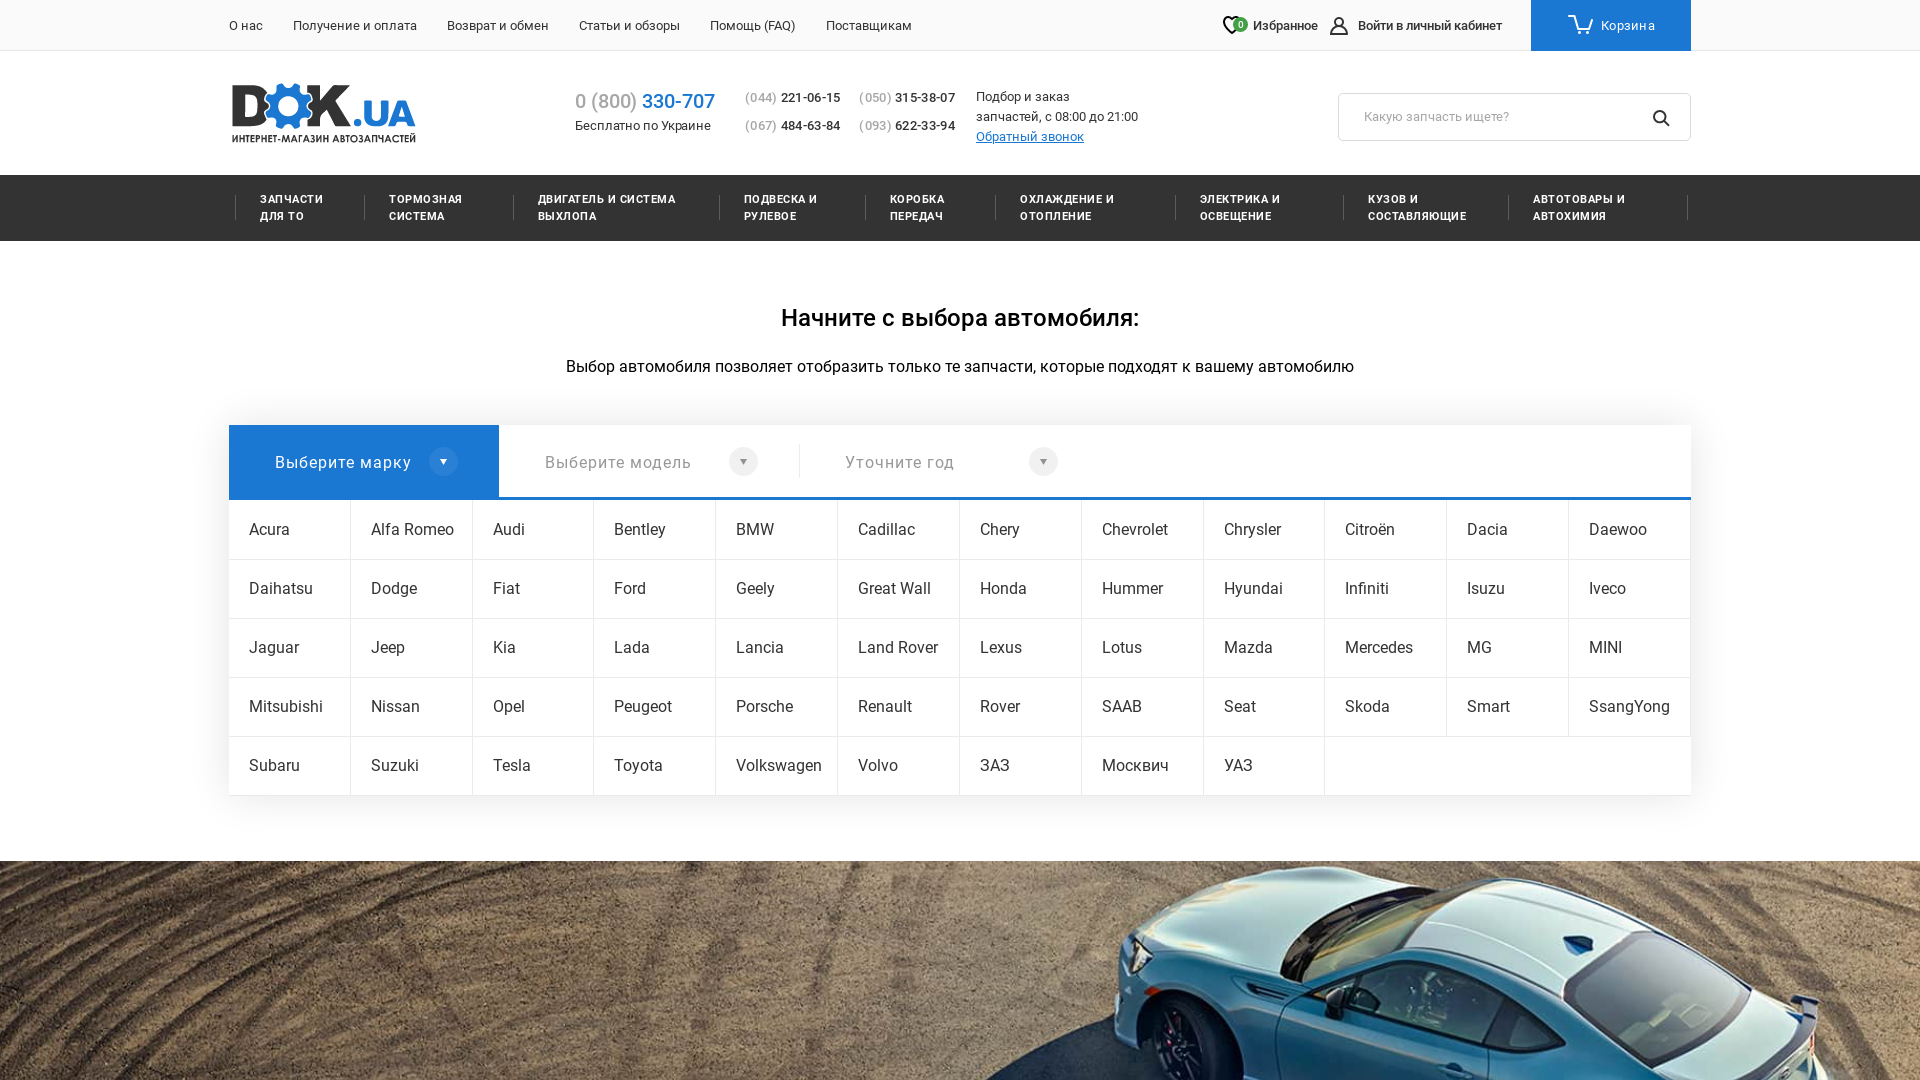
Task: Open 'Возврат и обмен' page
Action: [x=498, y=26]
